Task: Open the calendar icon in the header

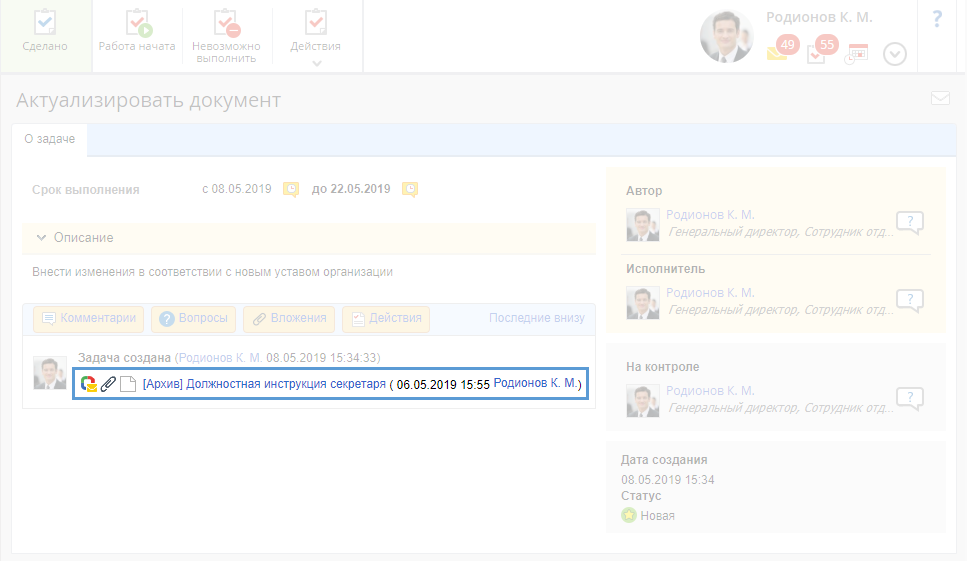Action: (x=857, y=54)
